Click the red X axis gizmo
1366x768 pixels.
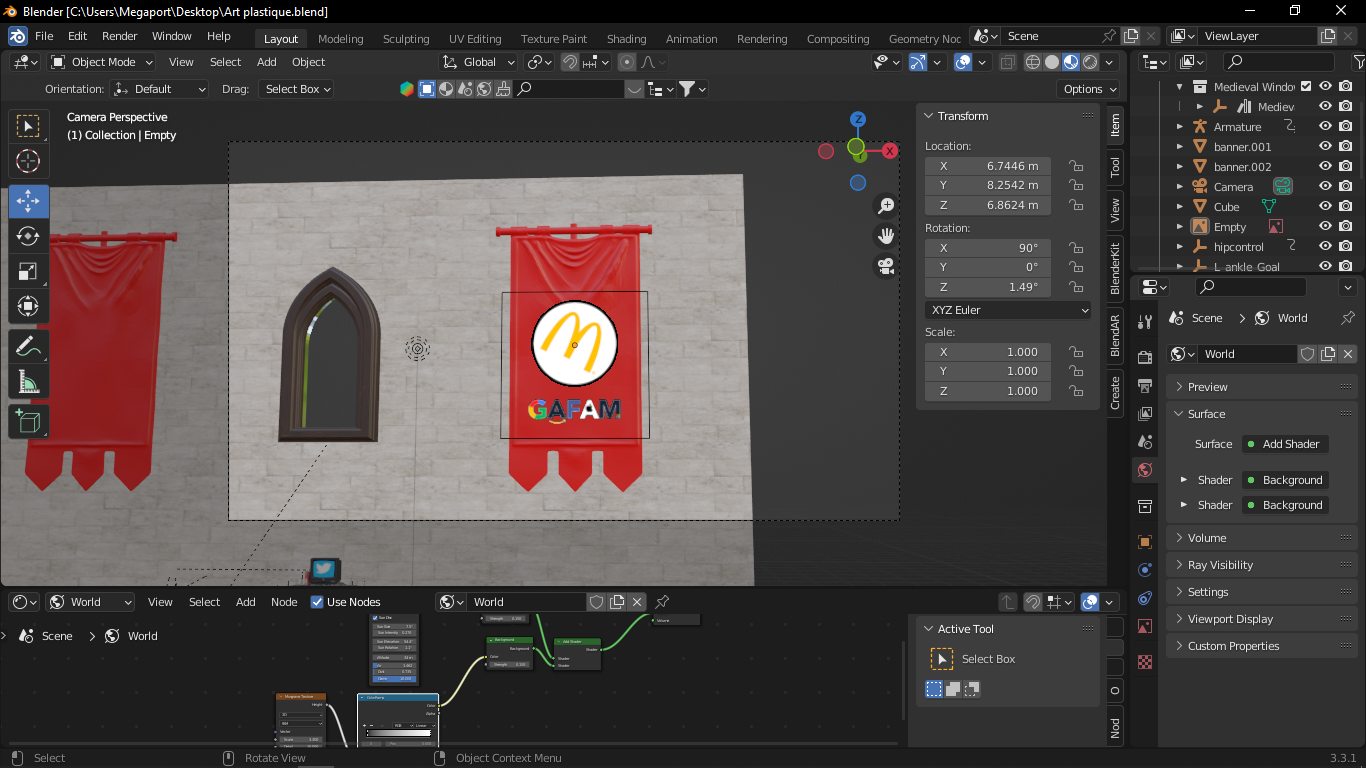[x=890, y=151]
